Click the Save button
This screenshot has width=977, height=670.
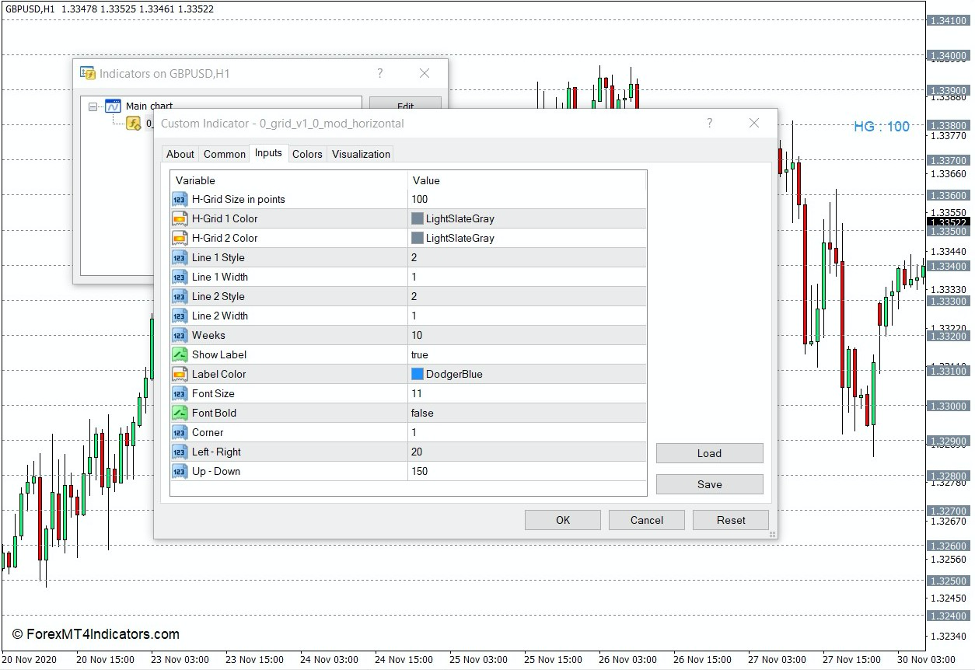click(x=709, y=484)
